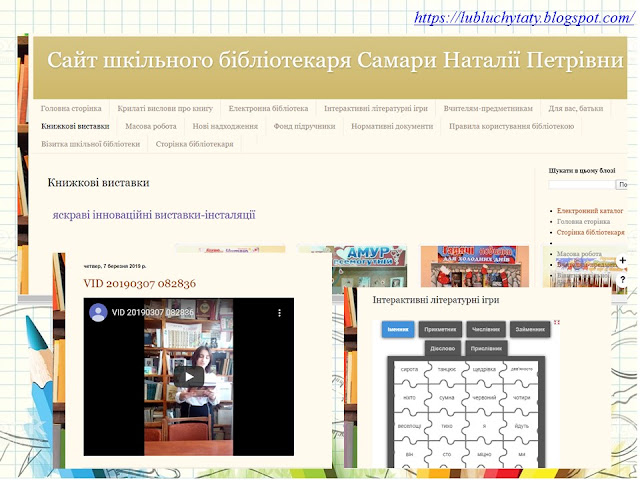Viewport: 640px width, 480px height.
Task: Play the video with center play button
Action: click(189, 377)
